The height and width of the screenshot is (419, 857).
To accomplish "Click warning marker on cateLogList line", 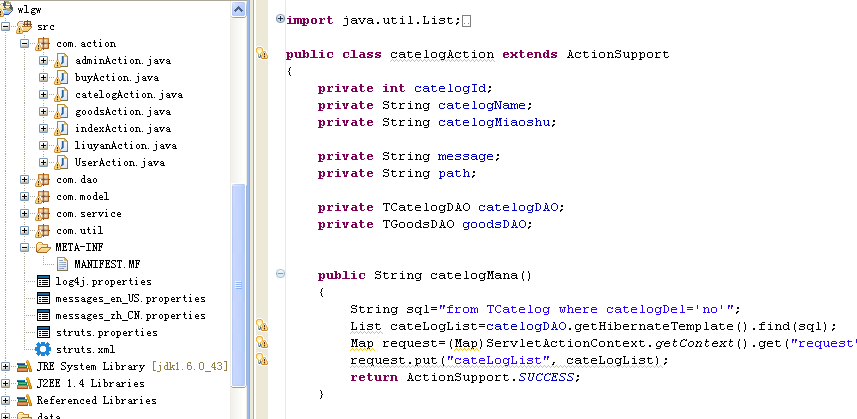I will (262, 326).
